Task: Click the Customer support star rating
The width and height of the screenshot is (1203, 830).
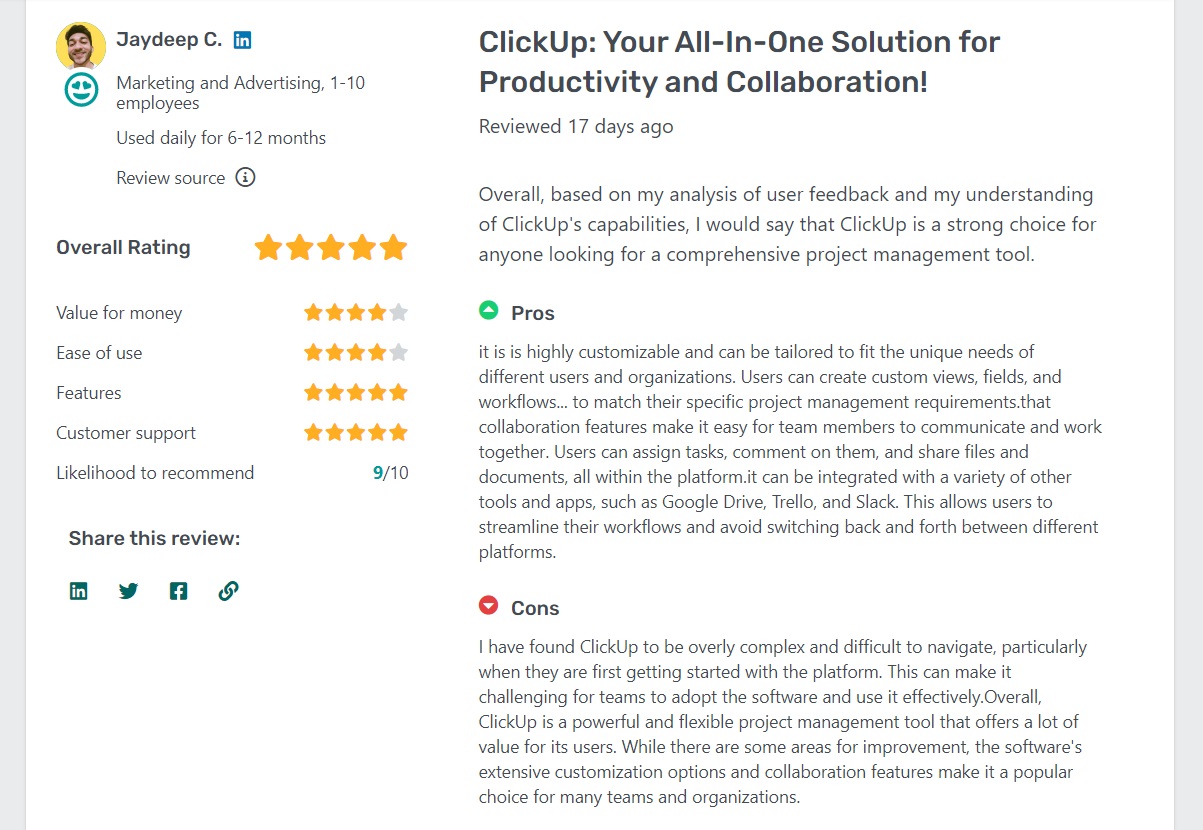Action: (x=356, y=432)
